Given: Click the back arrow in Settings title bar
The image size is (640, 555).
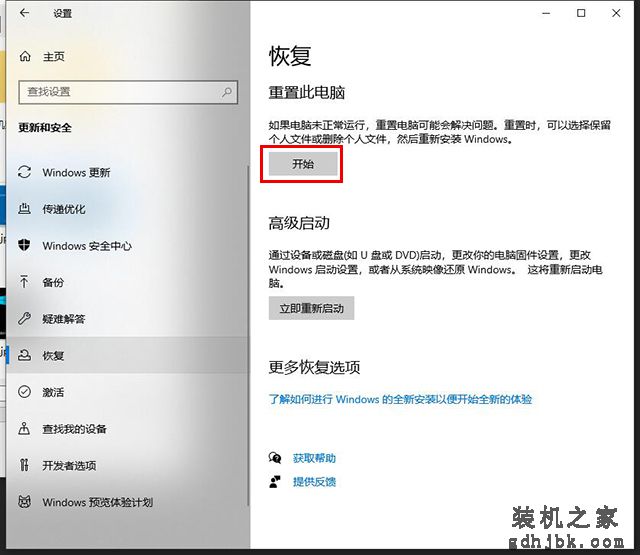Looking at the screenshot, I should point(24,13).
